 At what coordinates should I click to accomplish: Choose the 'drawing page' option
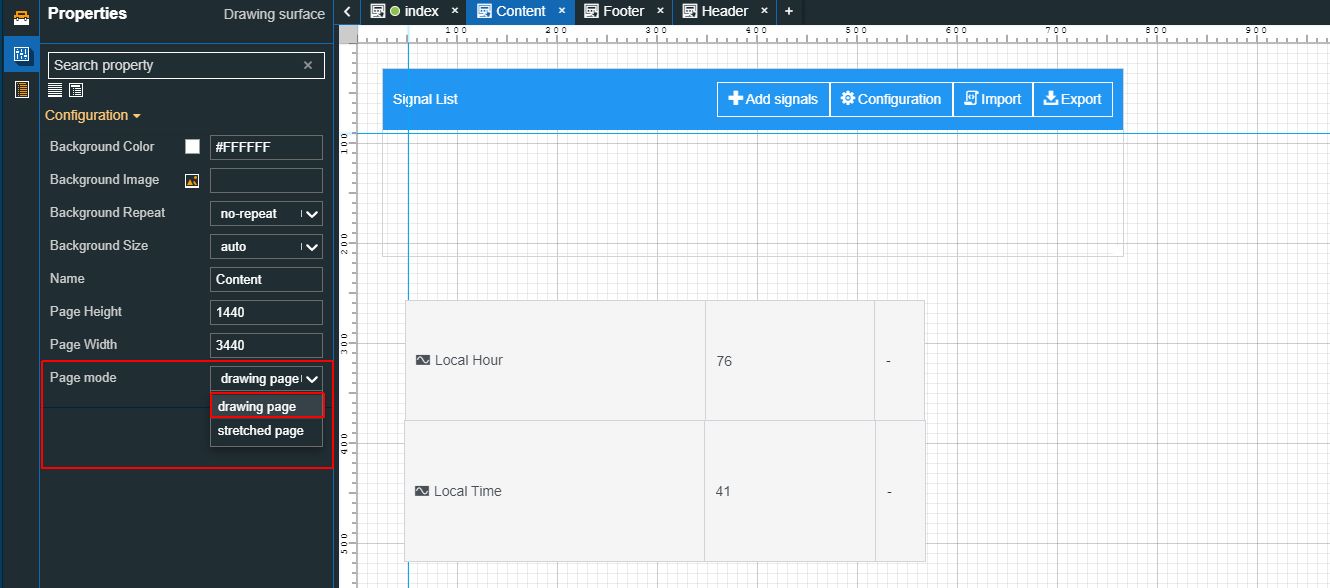pos(266,406)
